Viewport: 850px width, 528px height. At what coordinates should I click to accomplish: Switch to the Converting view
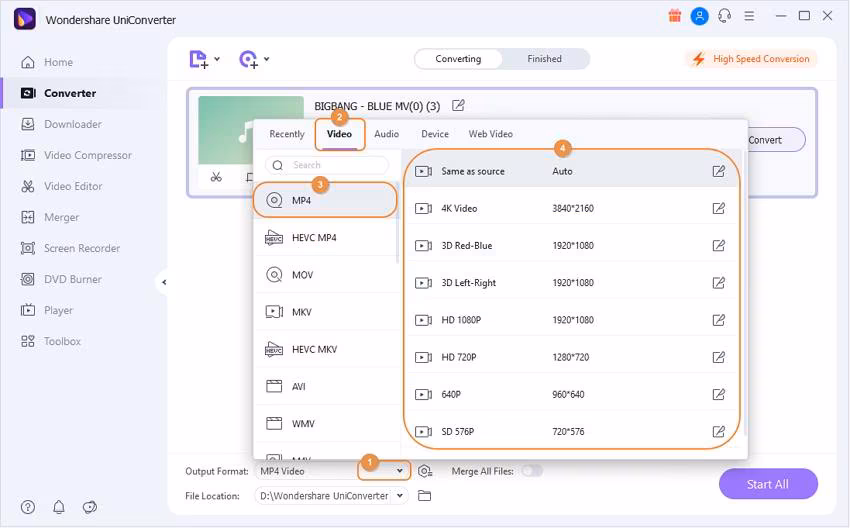pos(458,59)
